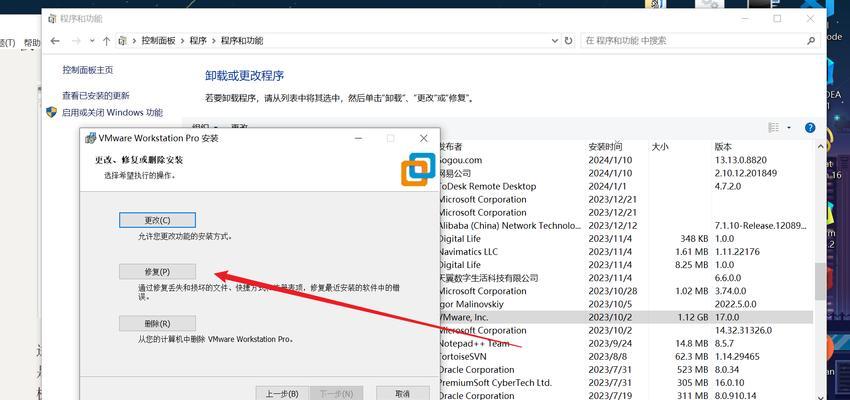Sort by 版本 column header
Image resolution: width=850 pixels, height=400 pixels.
pos(723,147)
